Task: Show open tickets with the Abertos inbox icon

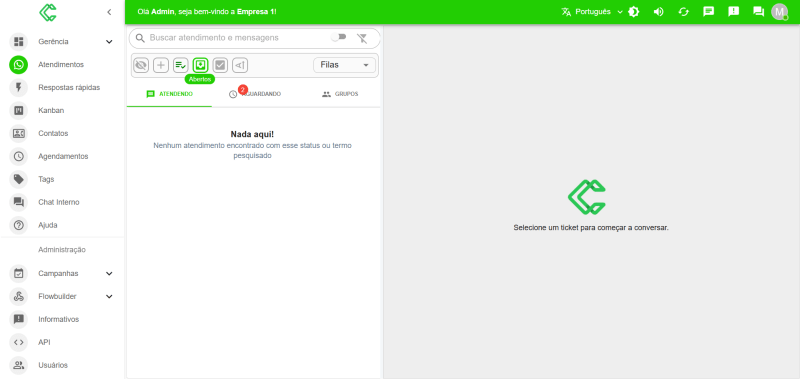Action: (201, 65)
